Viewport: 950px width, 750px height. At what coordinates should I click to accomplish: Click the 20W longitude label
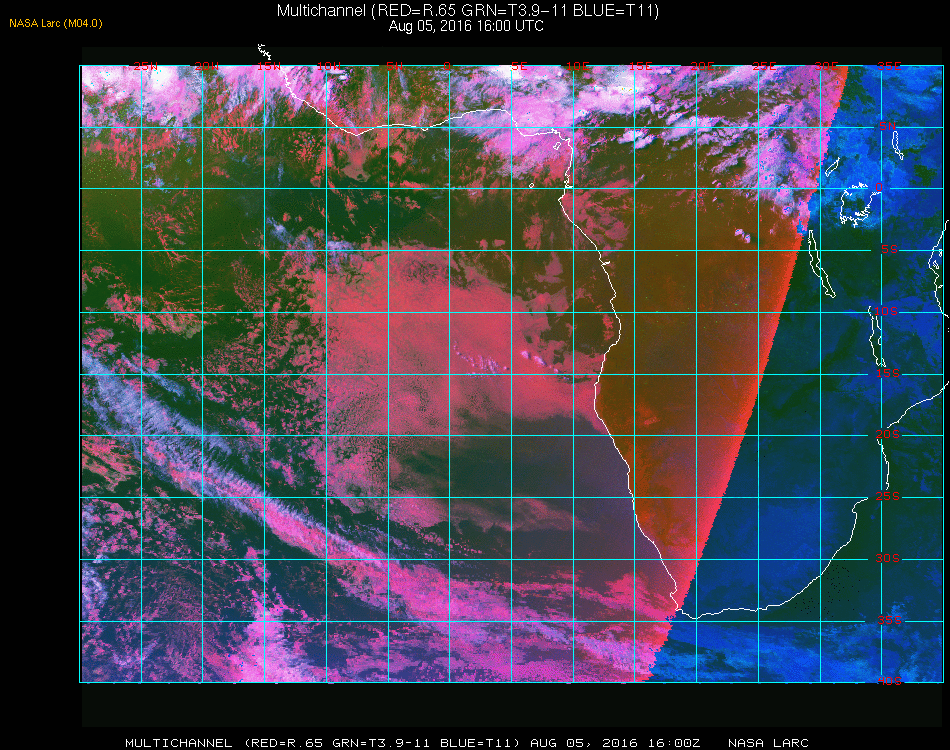click(x=207, y=66)
